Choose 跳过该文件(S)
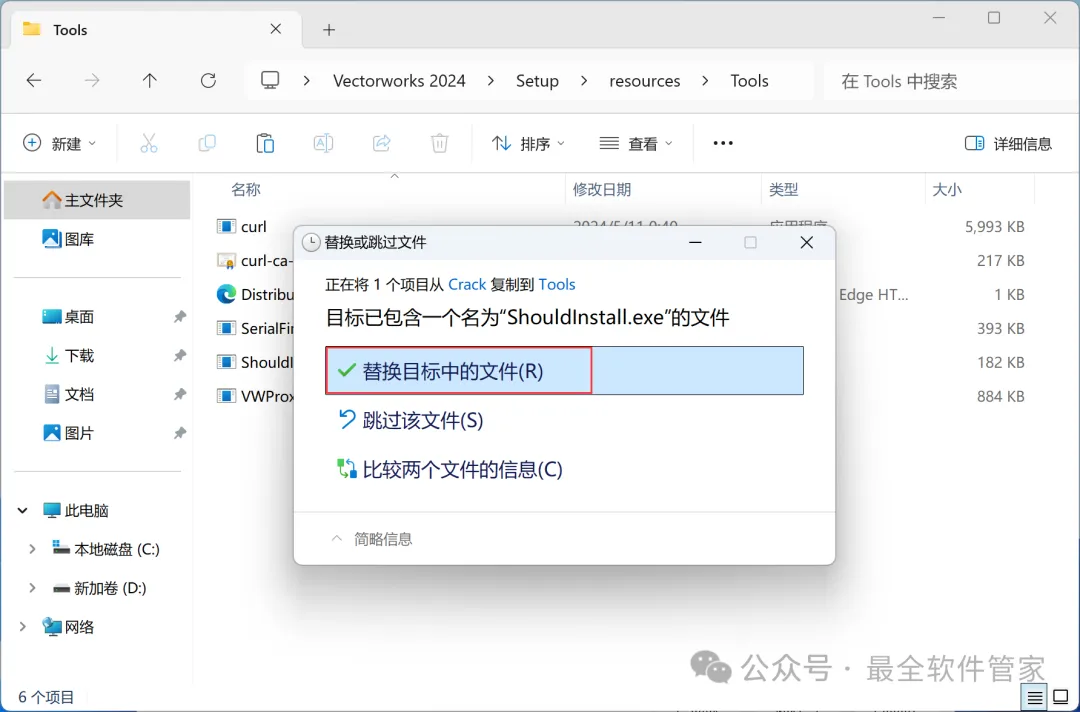Viewport: 1080px width, 712px height. tap(411, 420)
